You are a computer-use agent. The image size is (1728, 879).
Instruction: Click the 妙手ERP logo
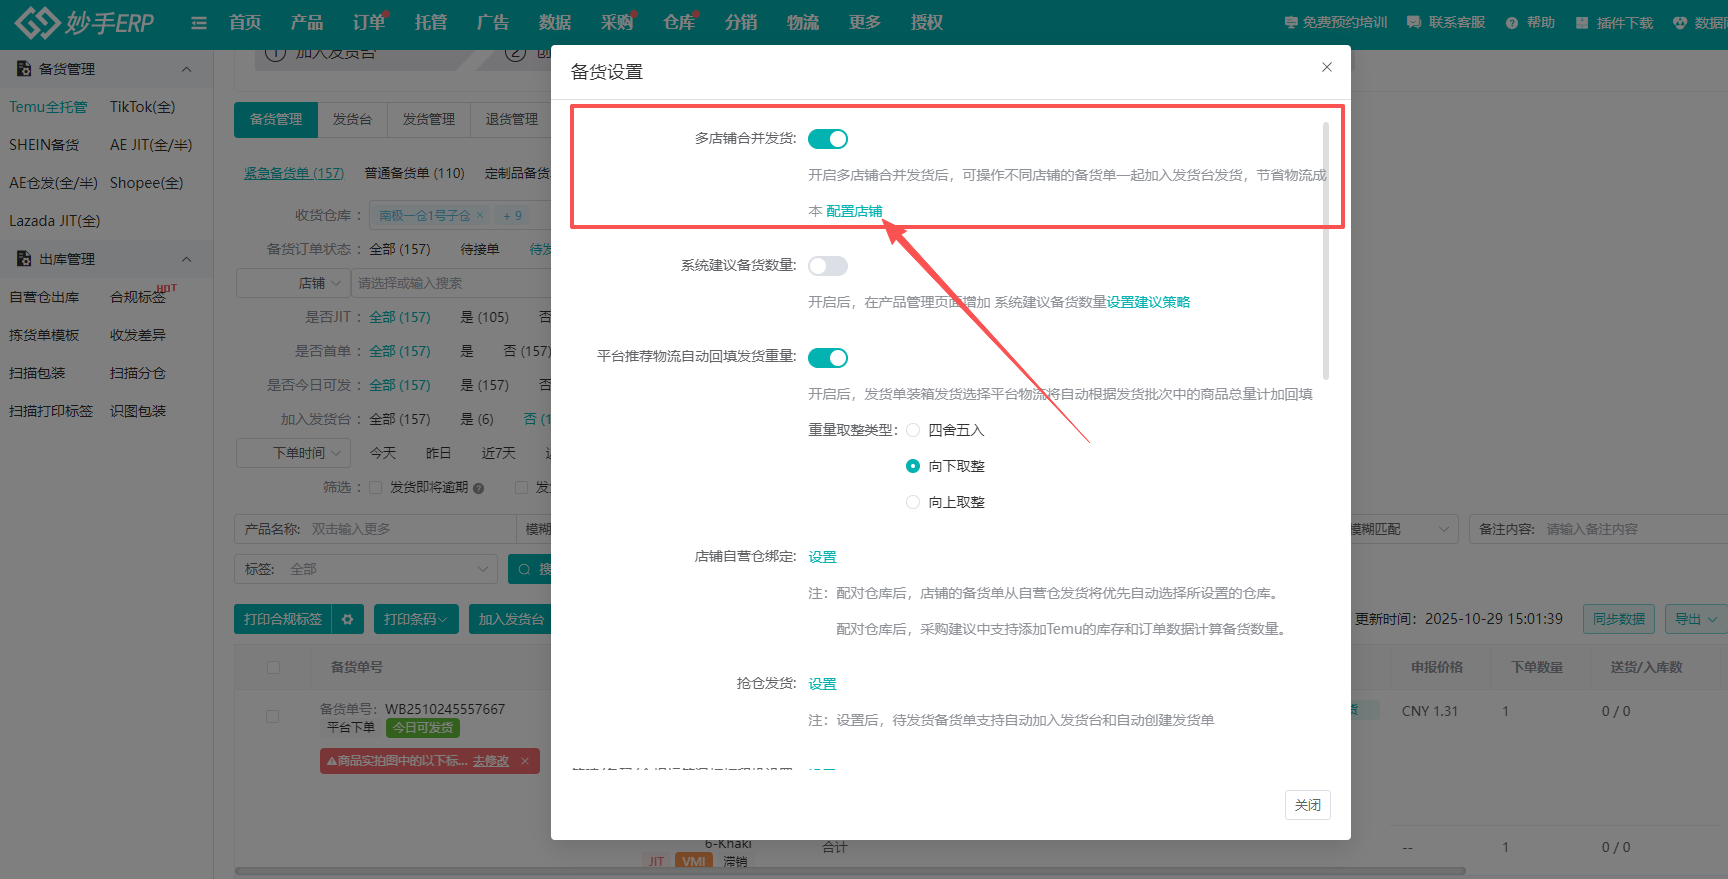click(85, 22)
